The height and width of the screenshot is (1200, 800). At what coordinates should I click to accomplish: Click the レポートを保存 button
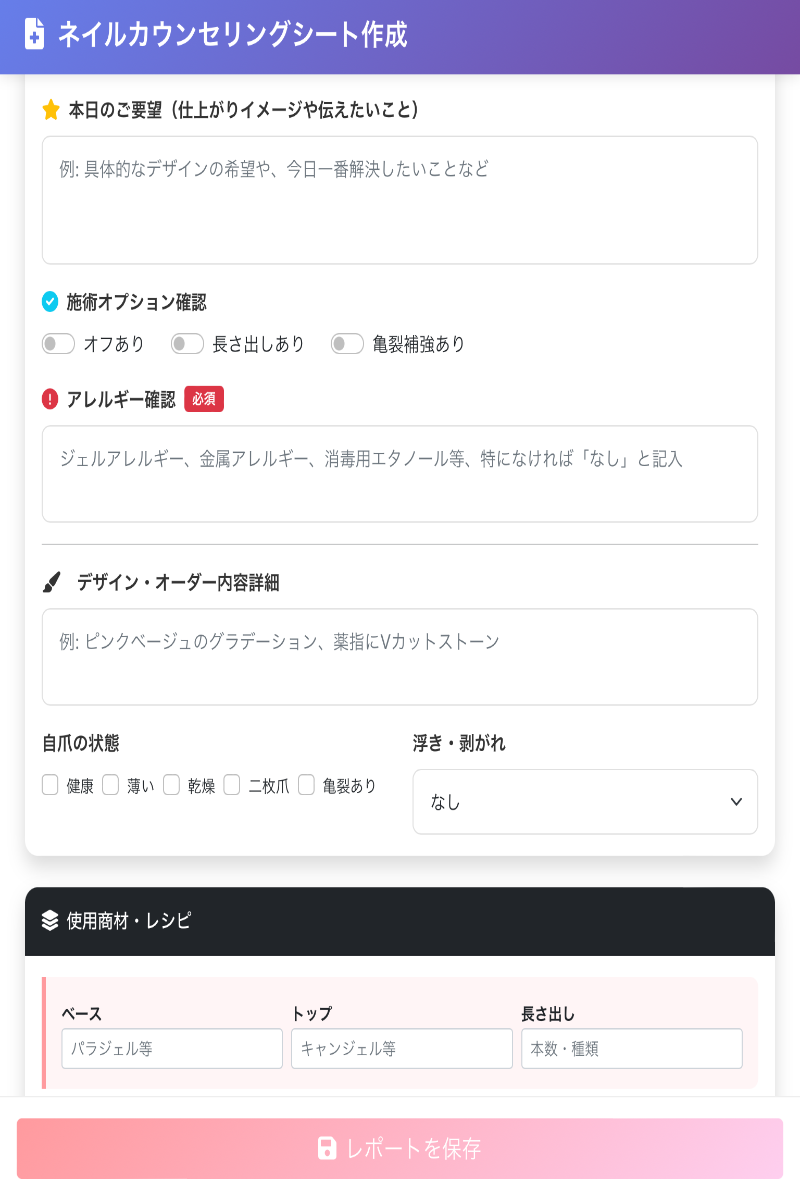click(400, 1149)
